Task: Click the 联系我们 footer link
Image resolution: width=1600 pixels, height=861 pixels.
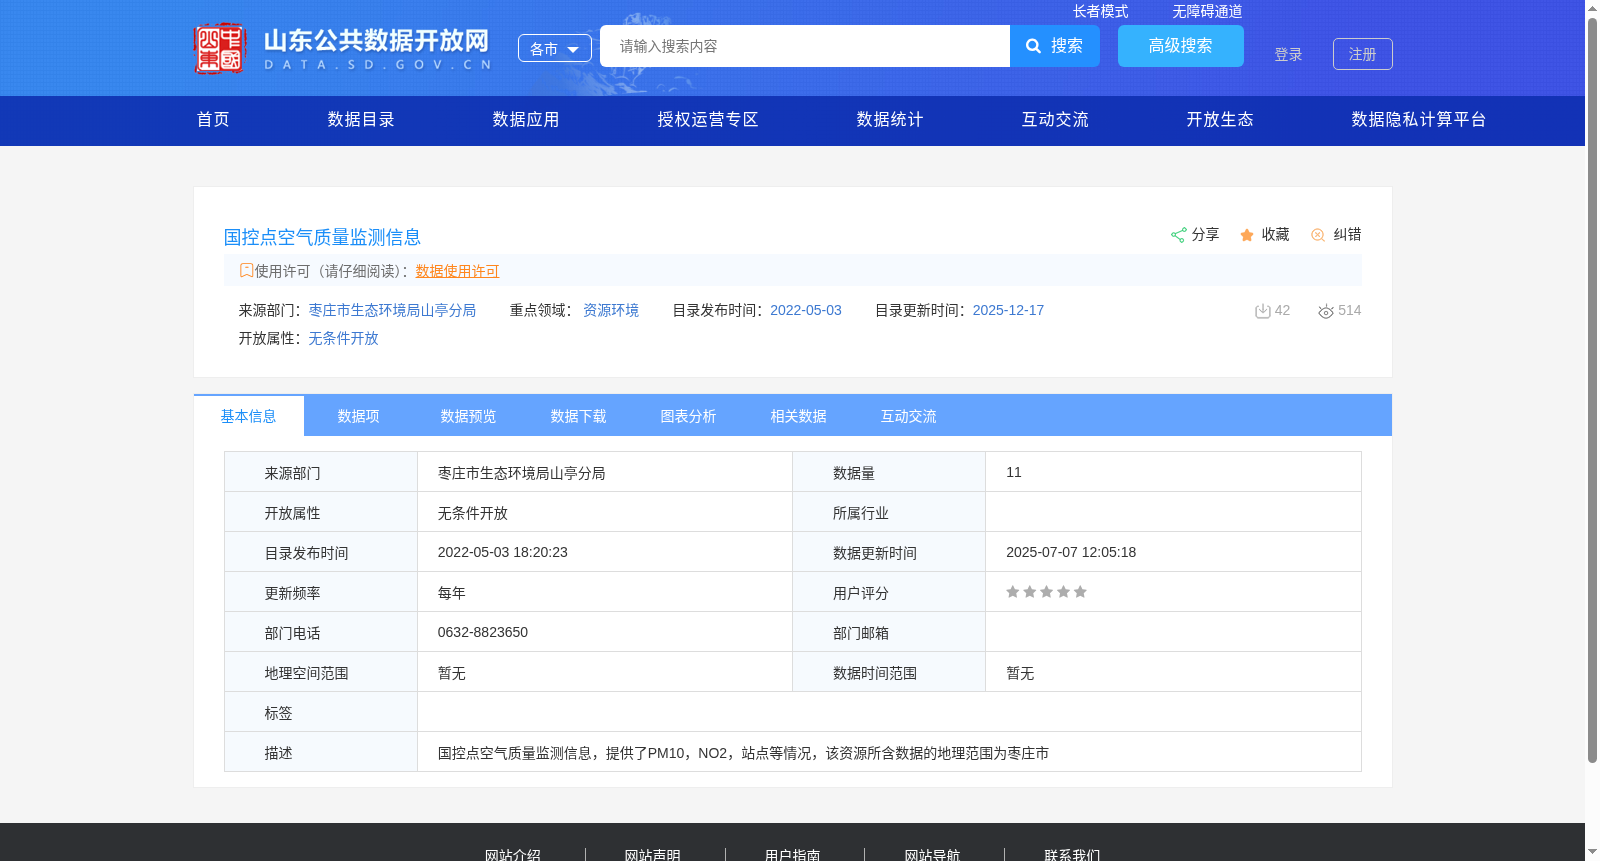Action: 1072,856
